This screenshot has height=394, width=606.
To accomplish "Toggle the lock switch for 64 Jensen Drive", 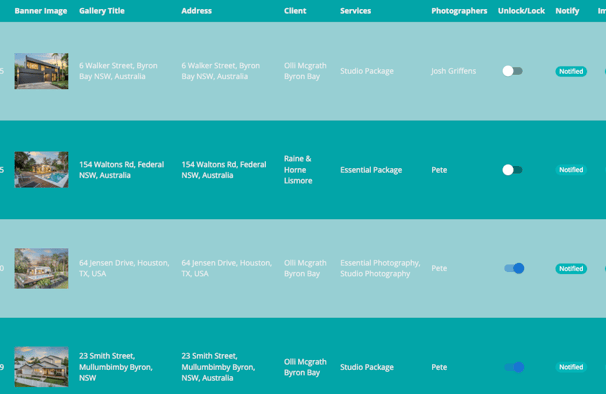I will [x=514, y=268].
